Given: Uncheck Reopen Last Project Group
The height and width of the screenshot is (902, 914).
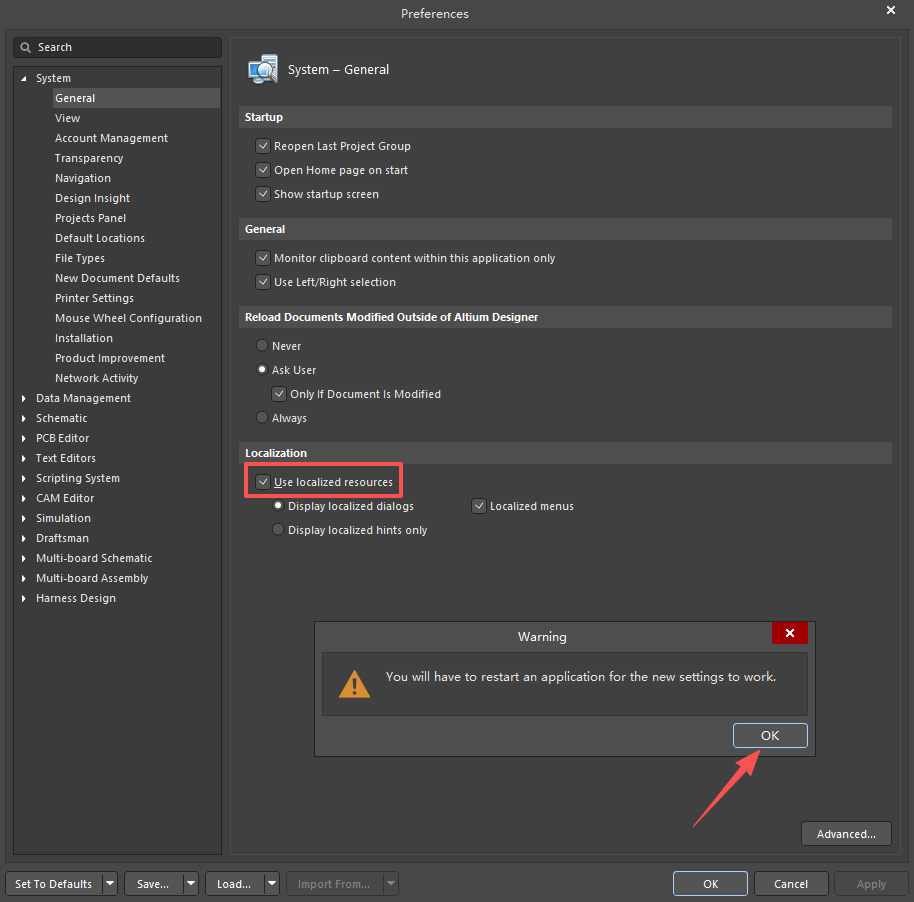Looking at the screenshot, I should (263, 146).
